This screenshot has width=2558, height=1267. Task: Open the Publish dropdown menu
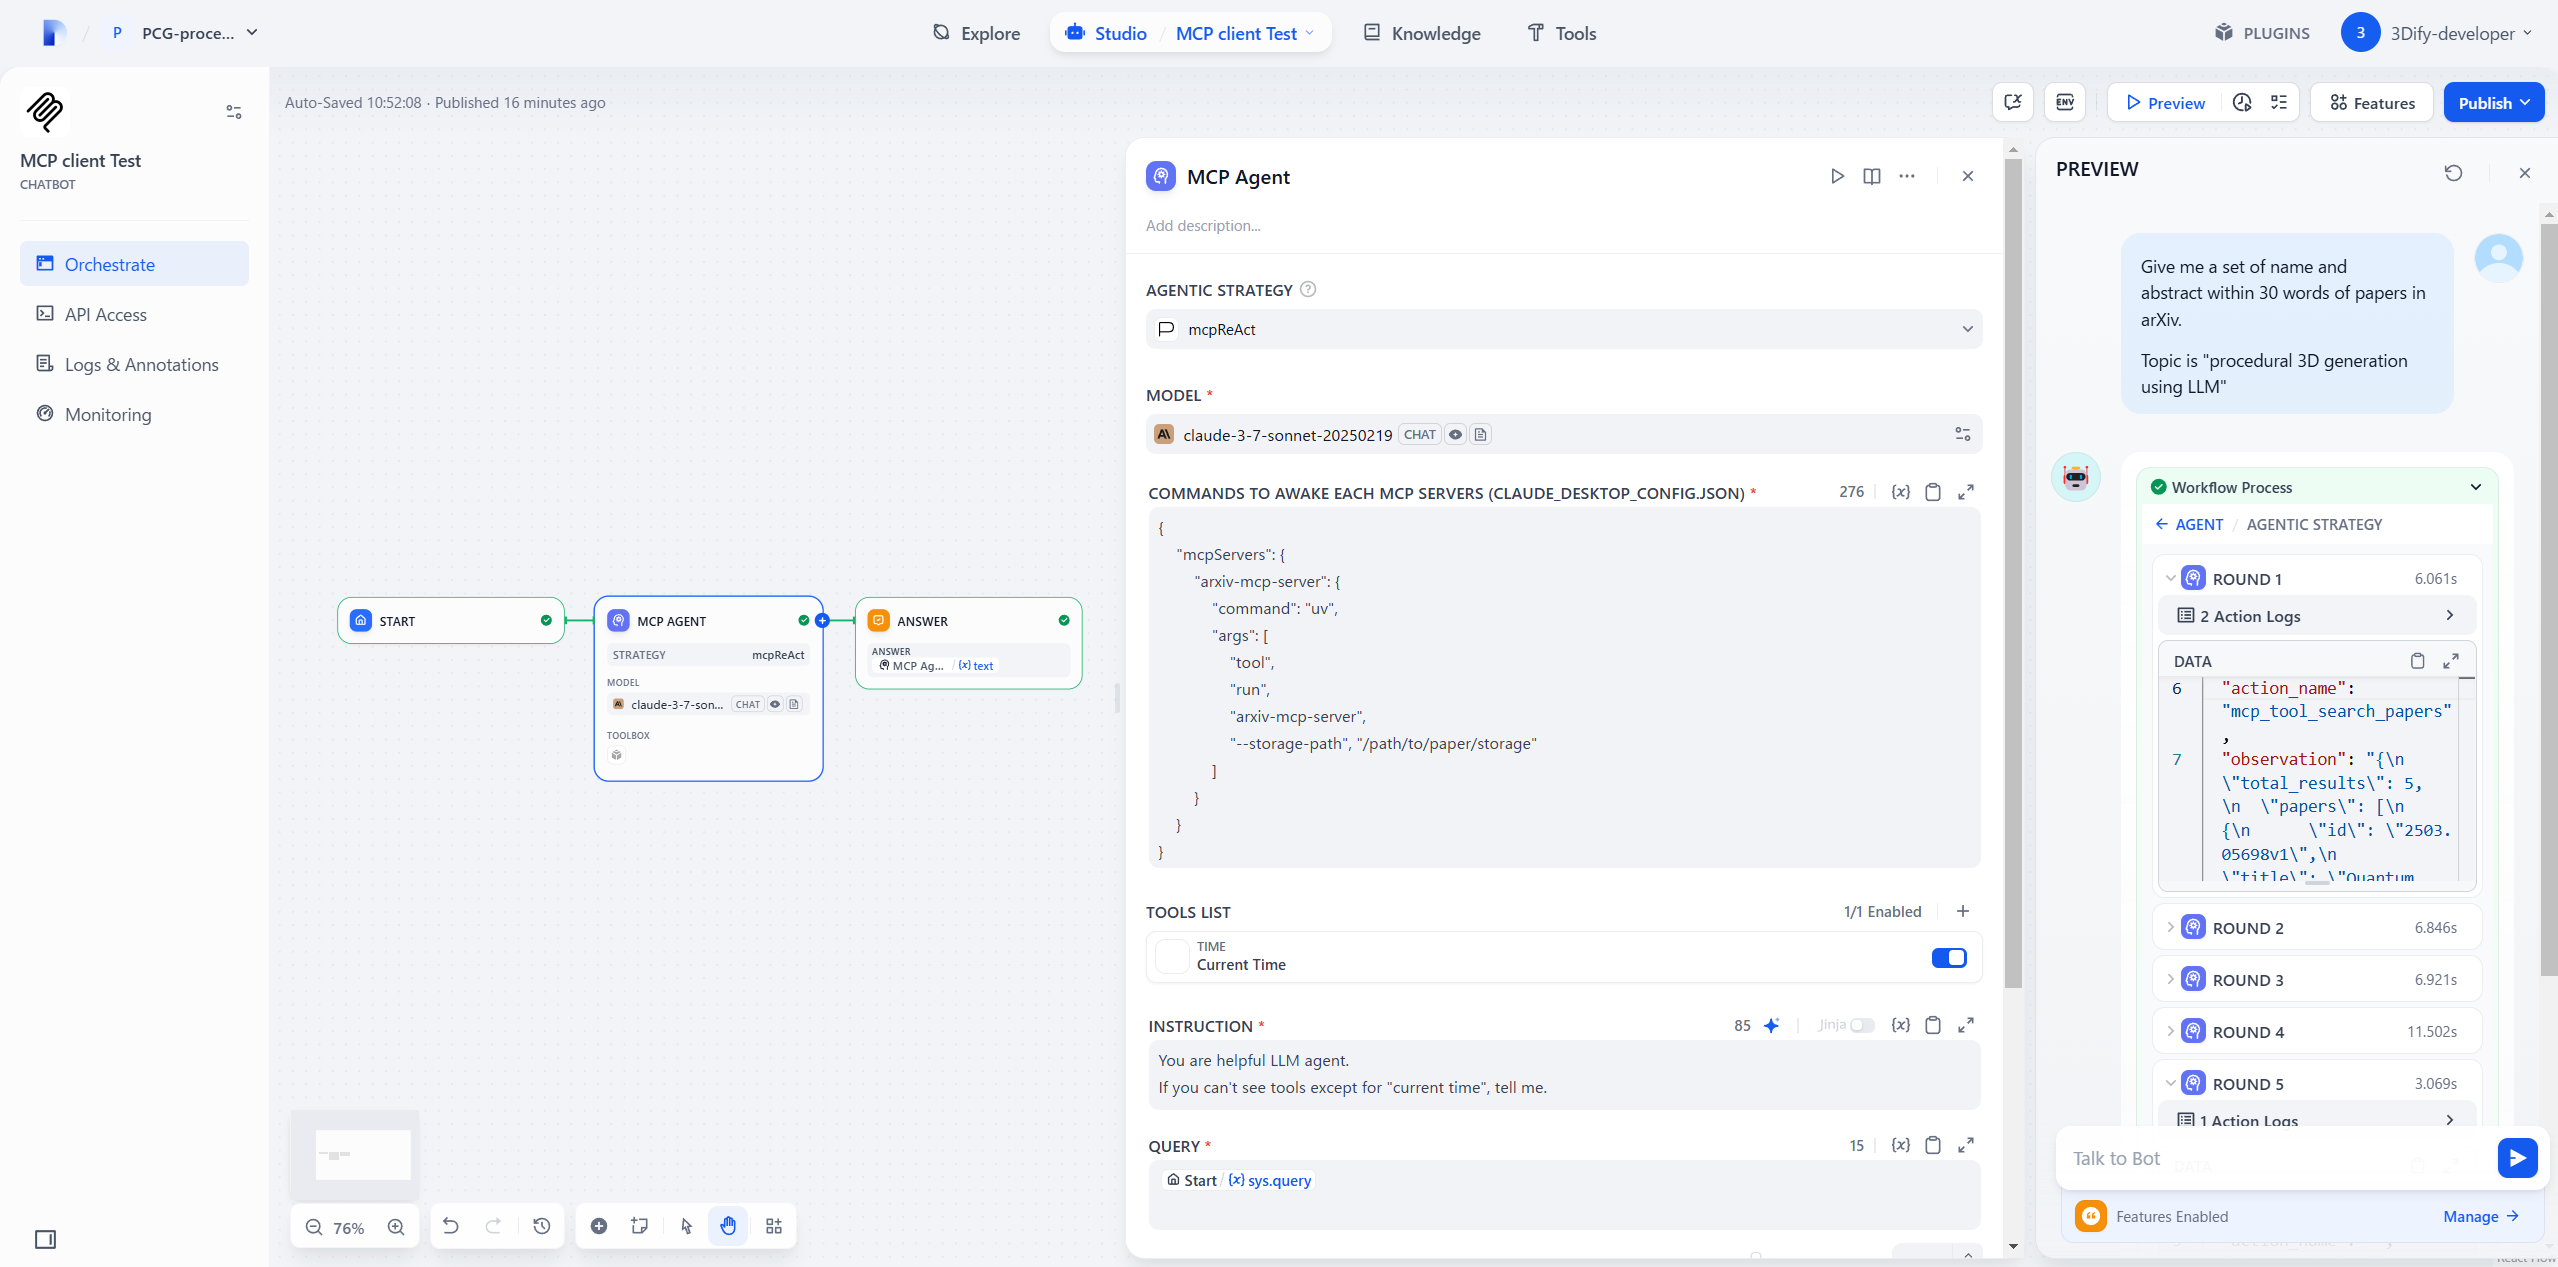coord(2493,102)
